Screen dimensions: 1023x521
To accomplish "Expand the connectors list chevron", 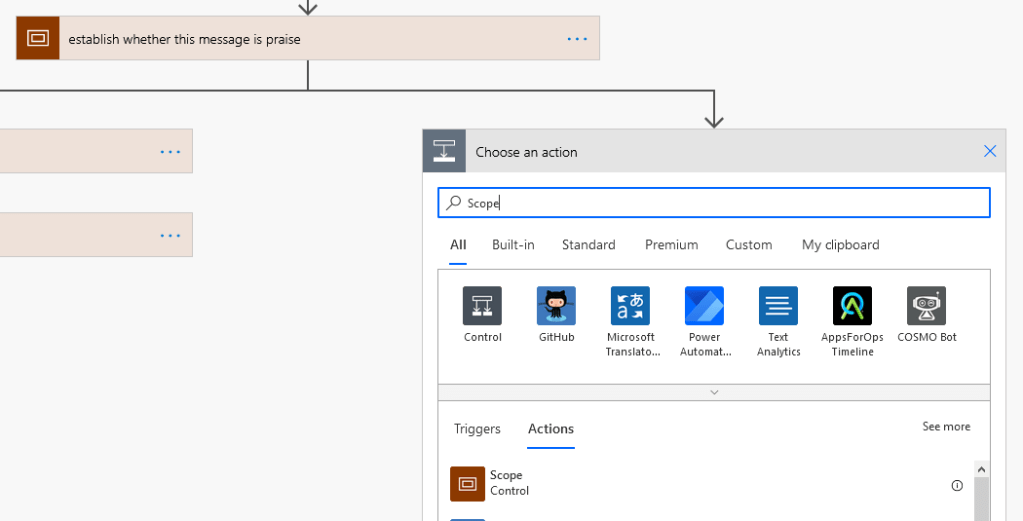I will click(x=714, y=392).
